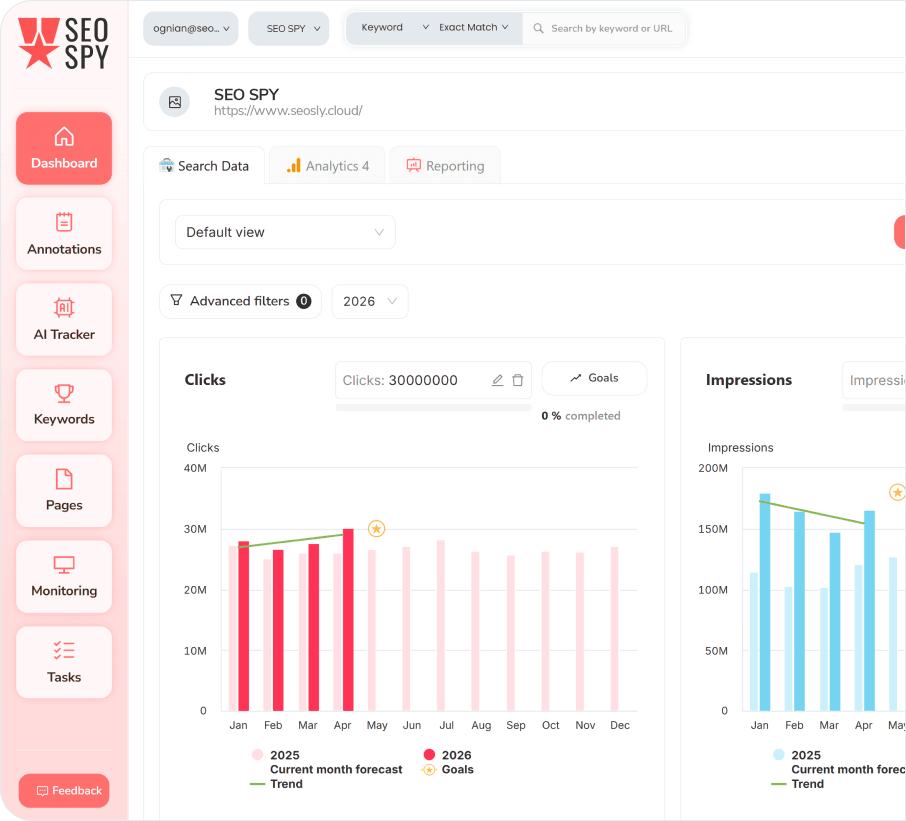This screenshot has width=906, height=821.
Task: Toggle the 2025 series in Clicks legend
Action: point(276,755)
